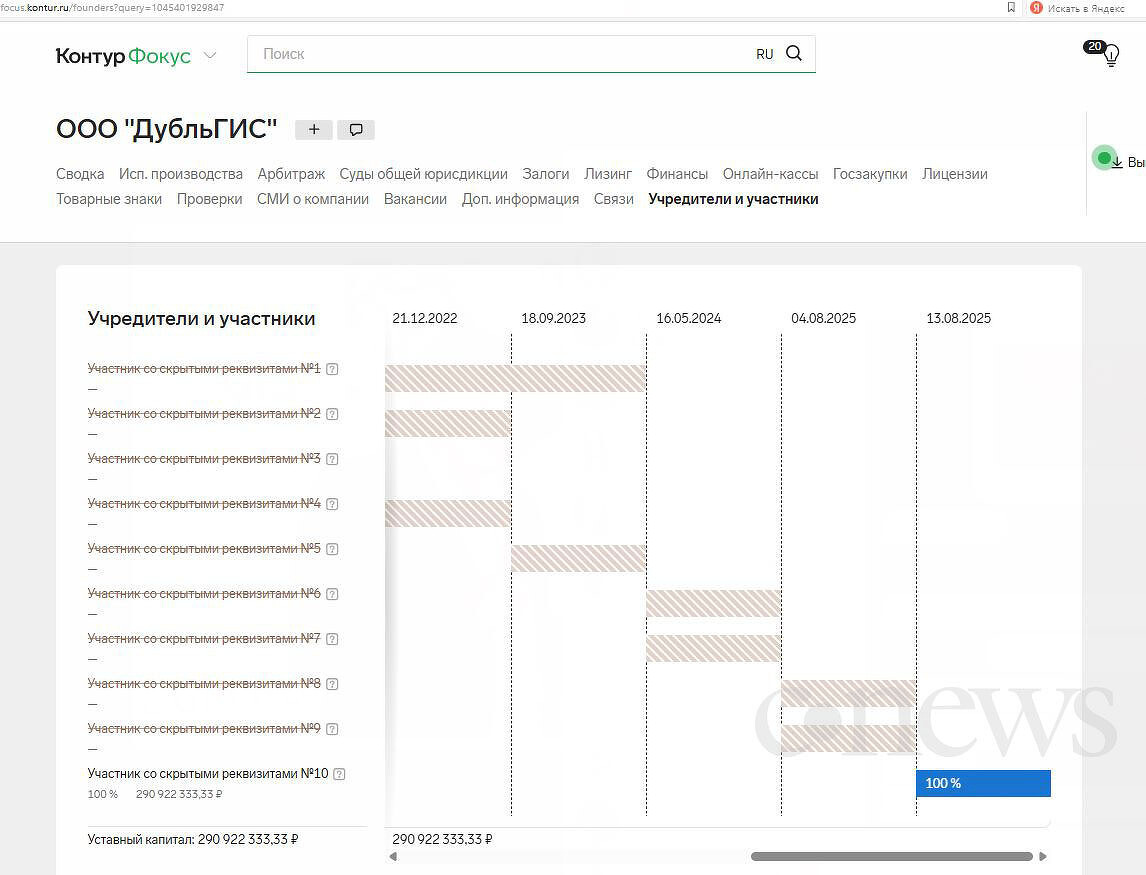Click the blue 100 % ownership bar
The width and height of the screenshot is (1146, 875).
[x=983, y=783]
